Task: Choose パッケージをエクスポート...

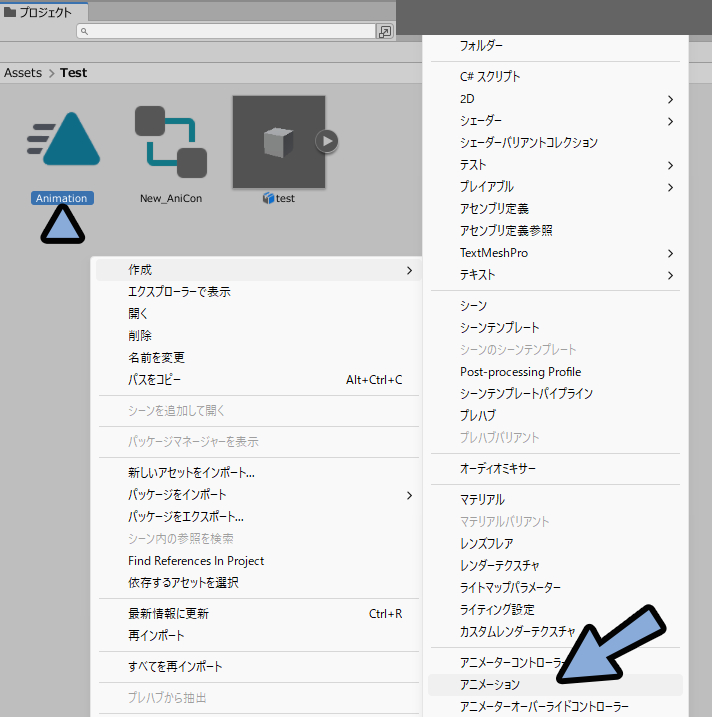Action: (x=259, y=517)
